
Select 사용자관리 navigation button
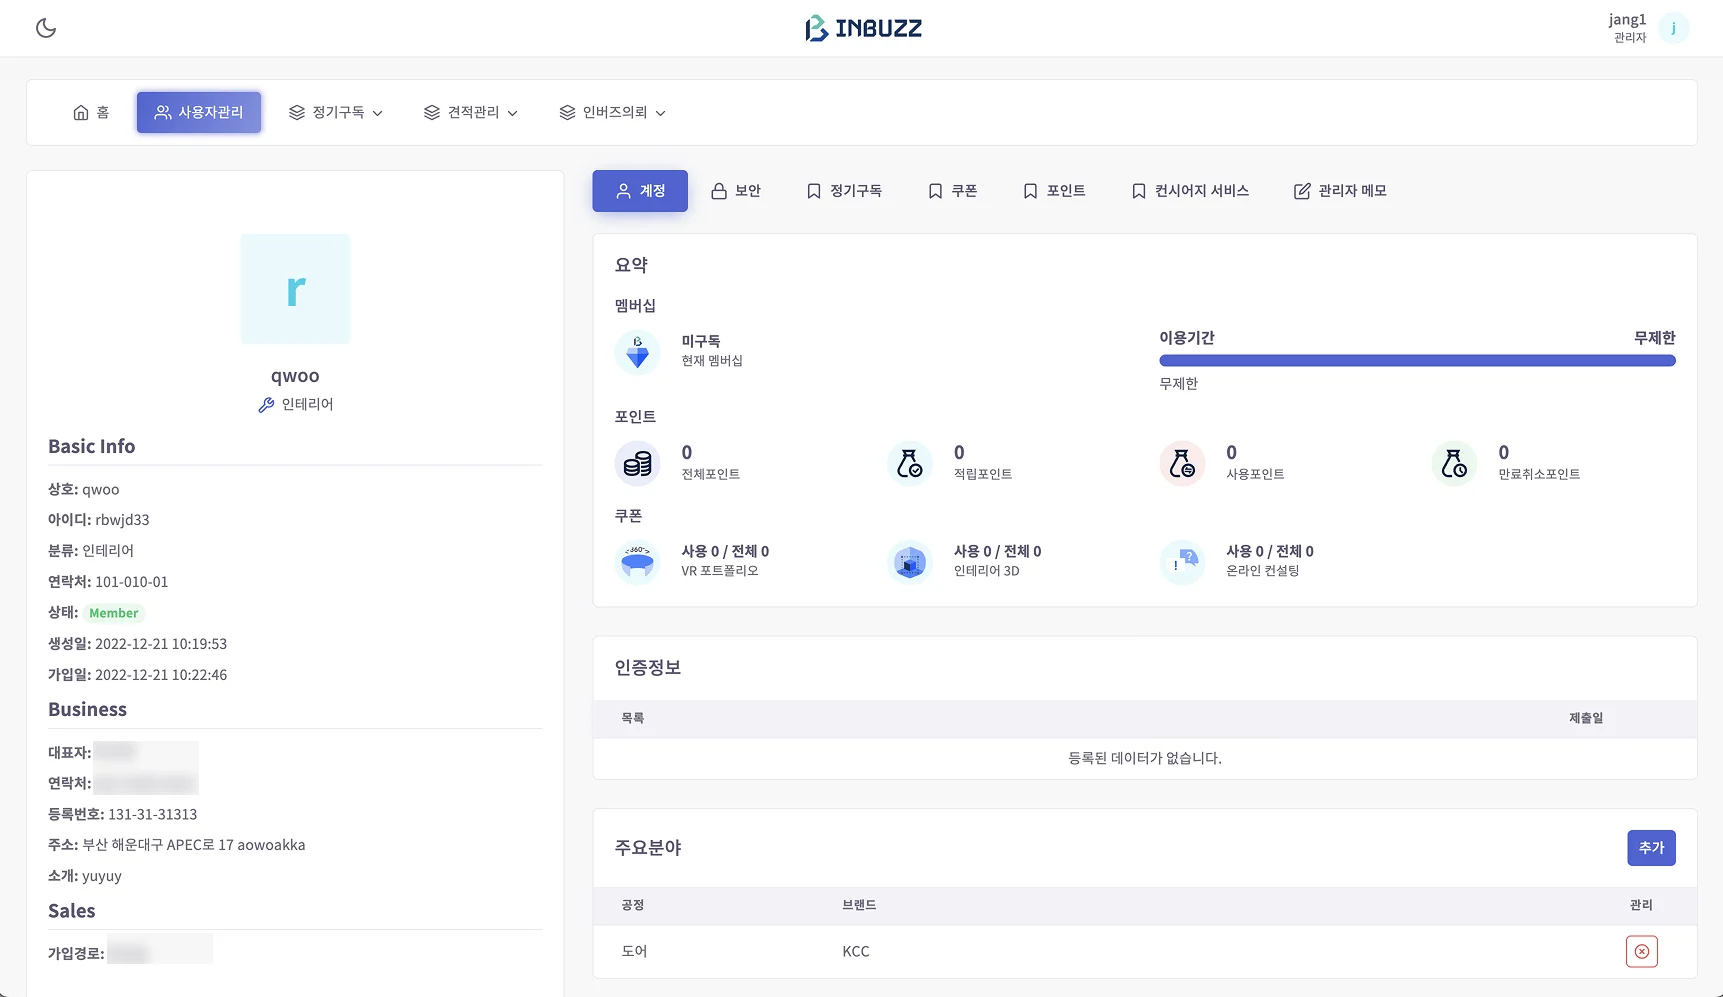coord(199,112)
